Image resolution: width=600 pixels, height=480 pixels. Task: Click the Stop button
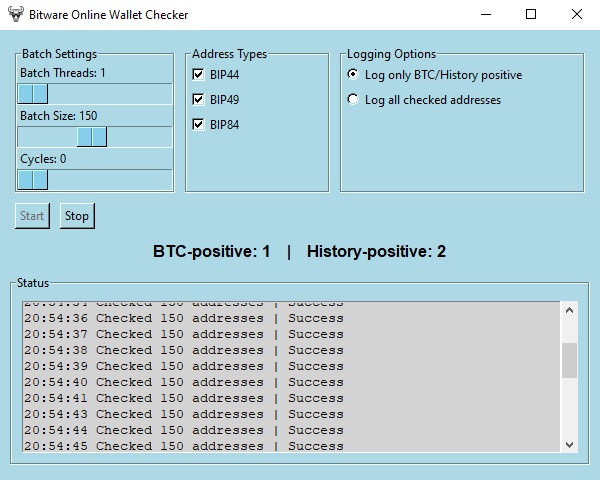77,216
